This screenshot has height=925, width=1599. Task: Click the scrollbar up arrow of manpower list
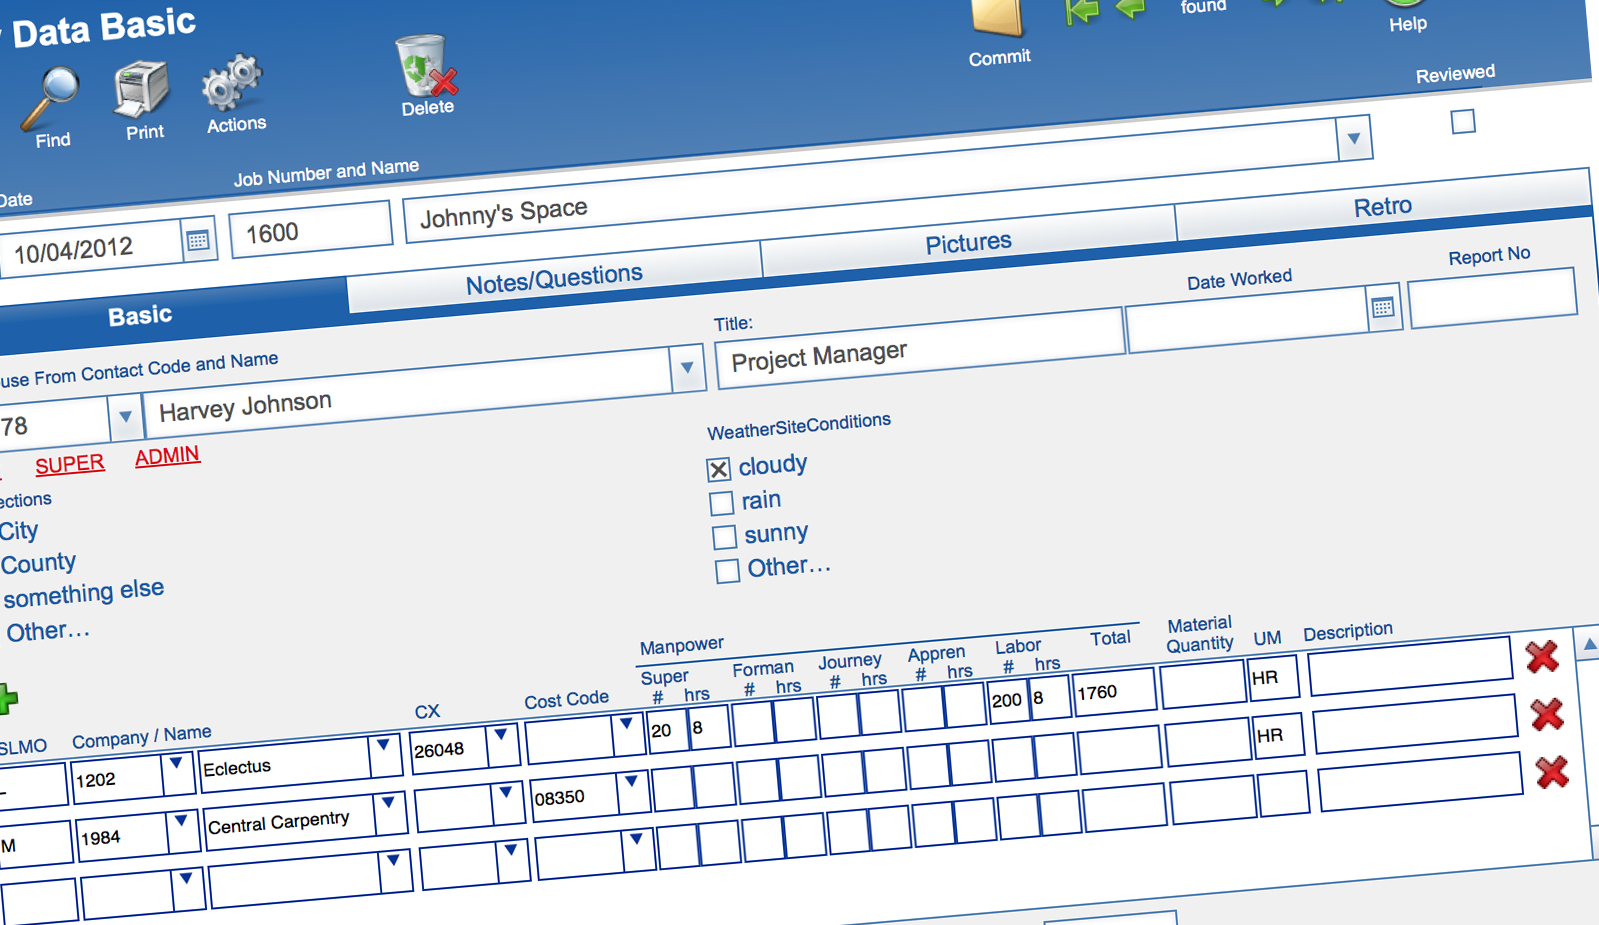tap(1589, 645)
